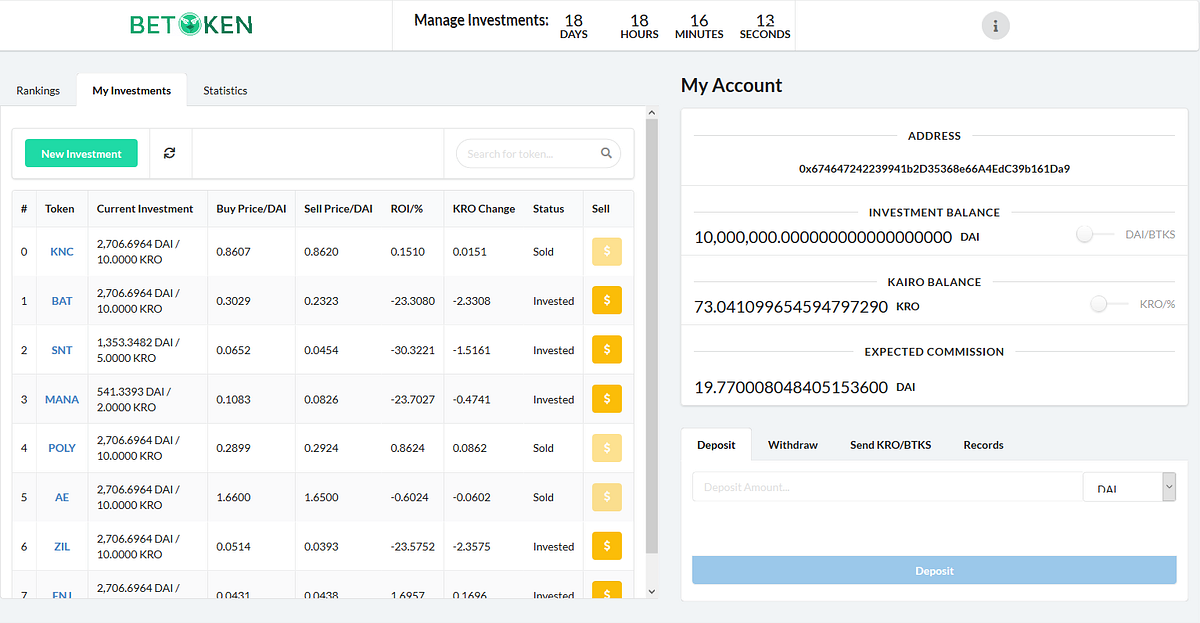Open the DAI deposit currency dropdown
Image resolution: width=1200 pixels, height=623 pixels.
pyautogui.click(x=1129, y=487)
